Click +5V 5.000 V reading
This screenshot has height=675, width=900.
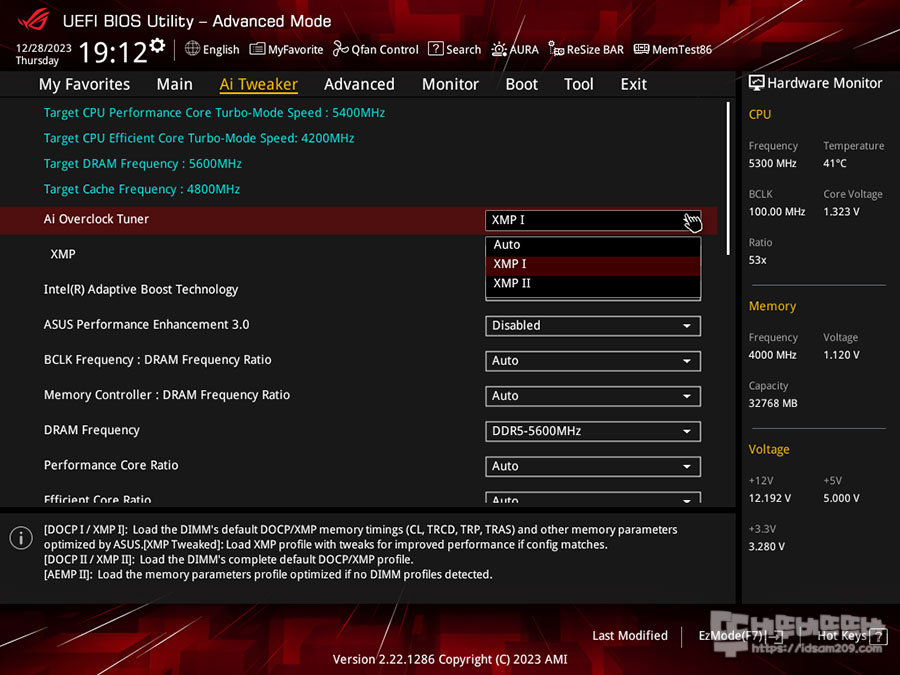click(x=841, y=498)
